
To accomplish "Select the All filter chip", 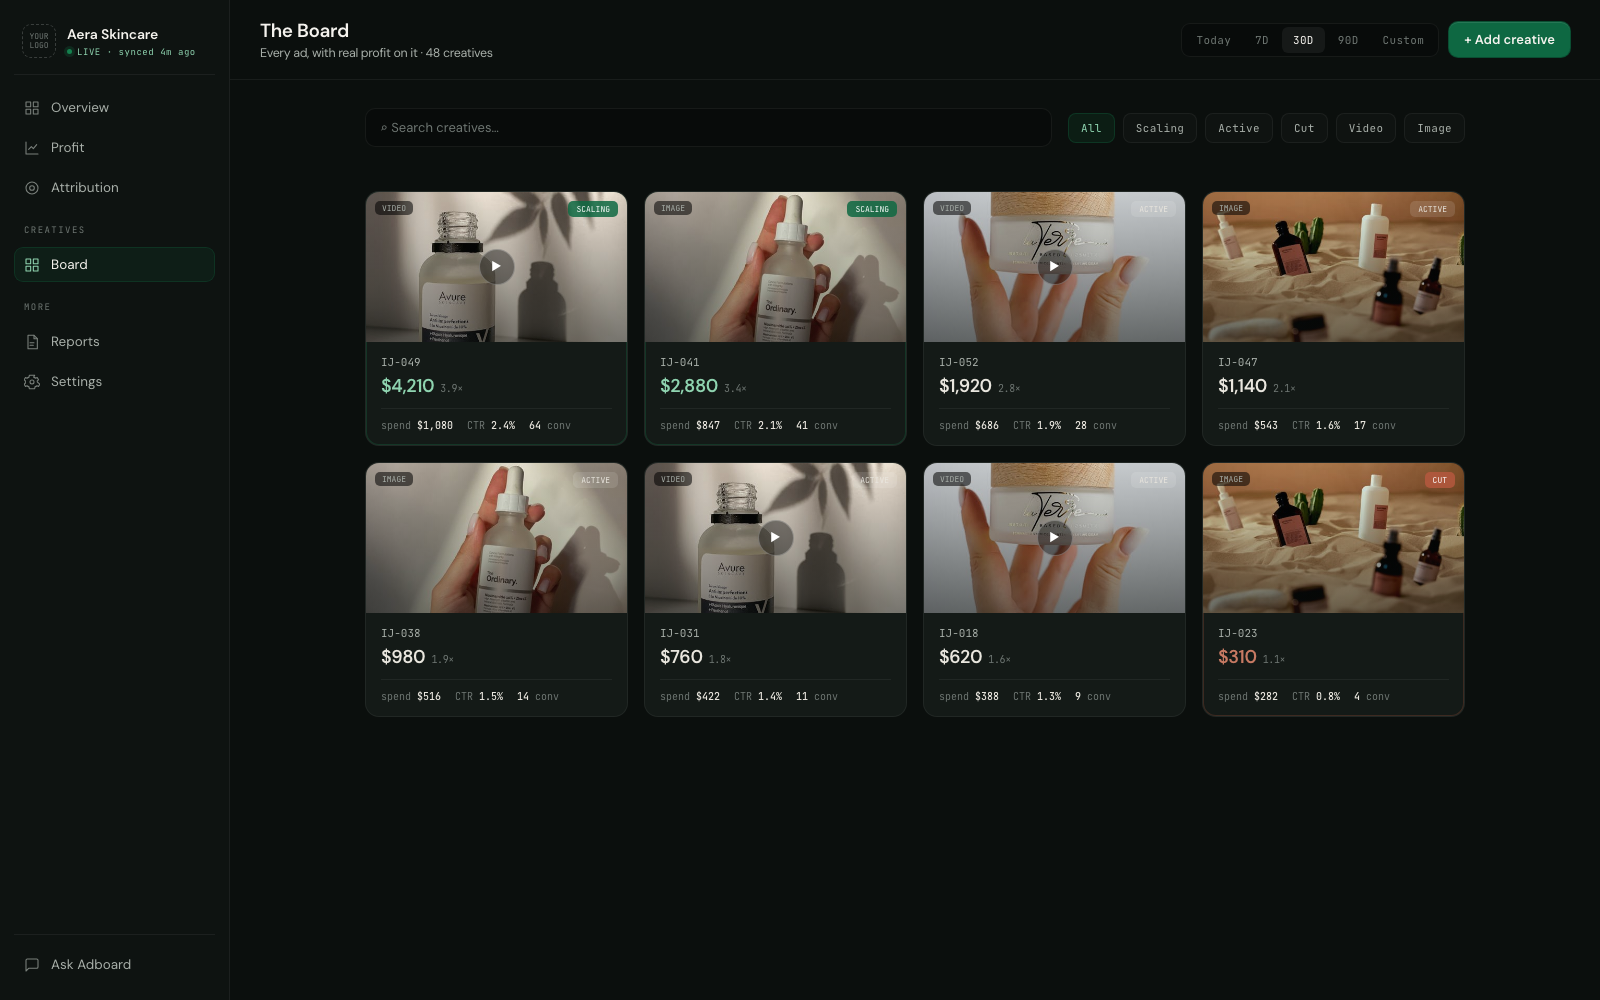I will pos(1091,128).
